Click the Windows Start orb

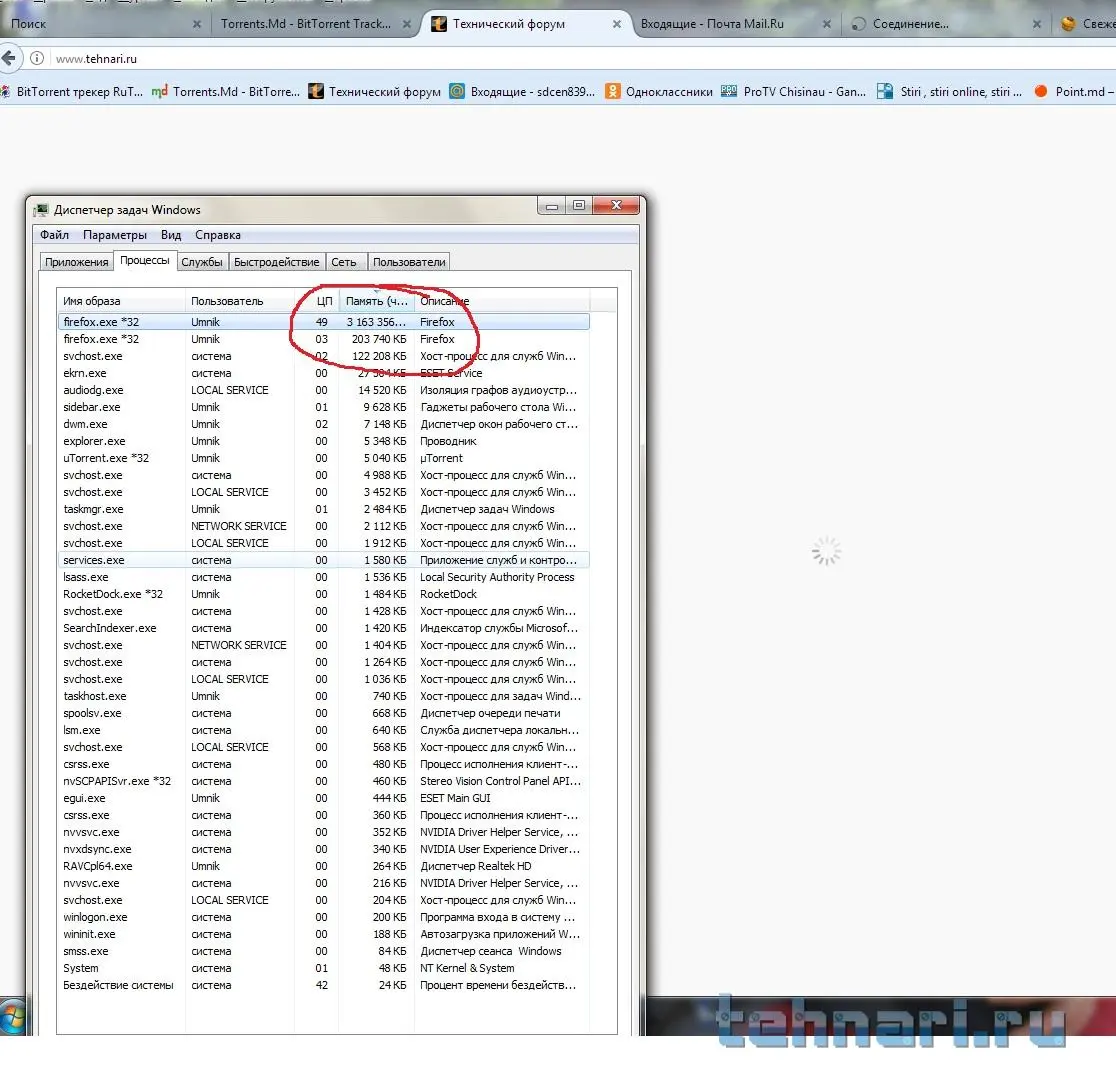(x=12, y=1017)
